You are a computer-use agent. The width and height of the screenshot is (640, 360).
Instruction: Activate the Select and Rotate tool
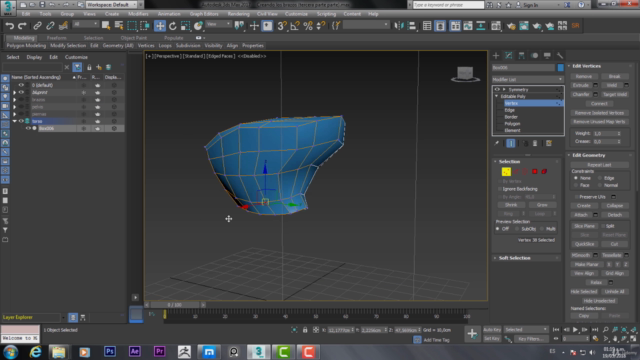[173, 26]
